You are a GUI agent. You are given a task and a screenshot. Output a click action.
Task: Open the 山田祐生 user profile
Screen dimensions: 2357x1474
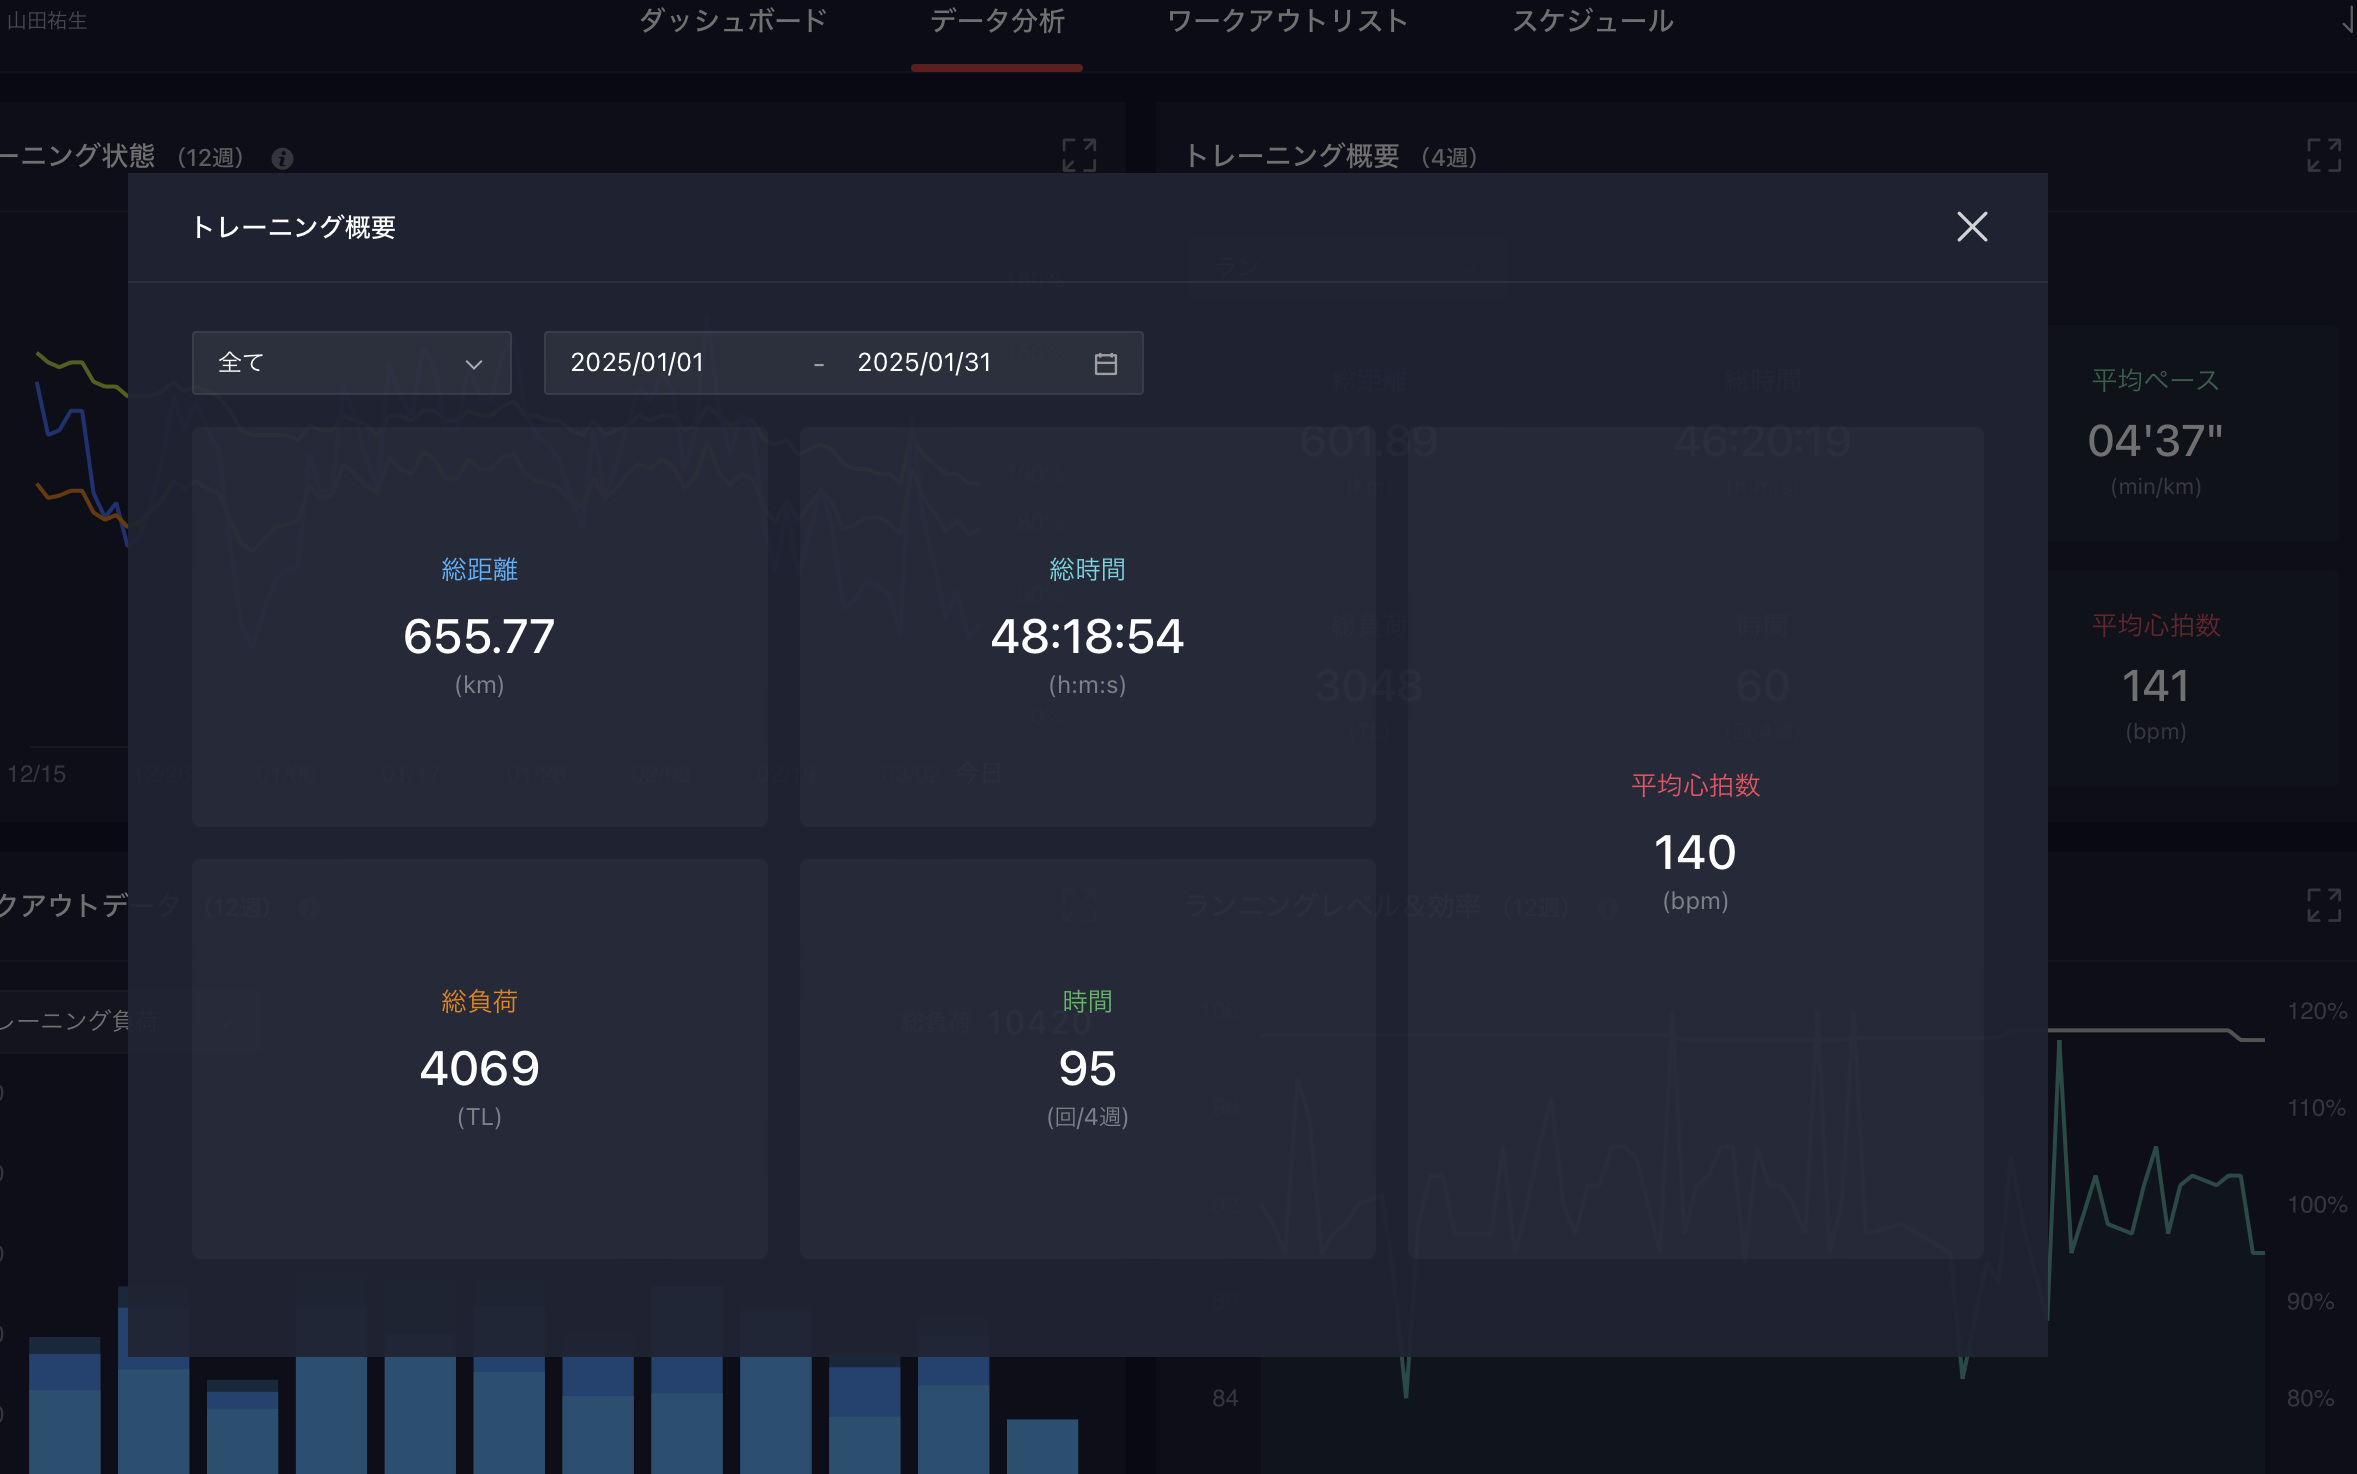click(47, 21)
